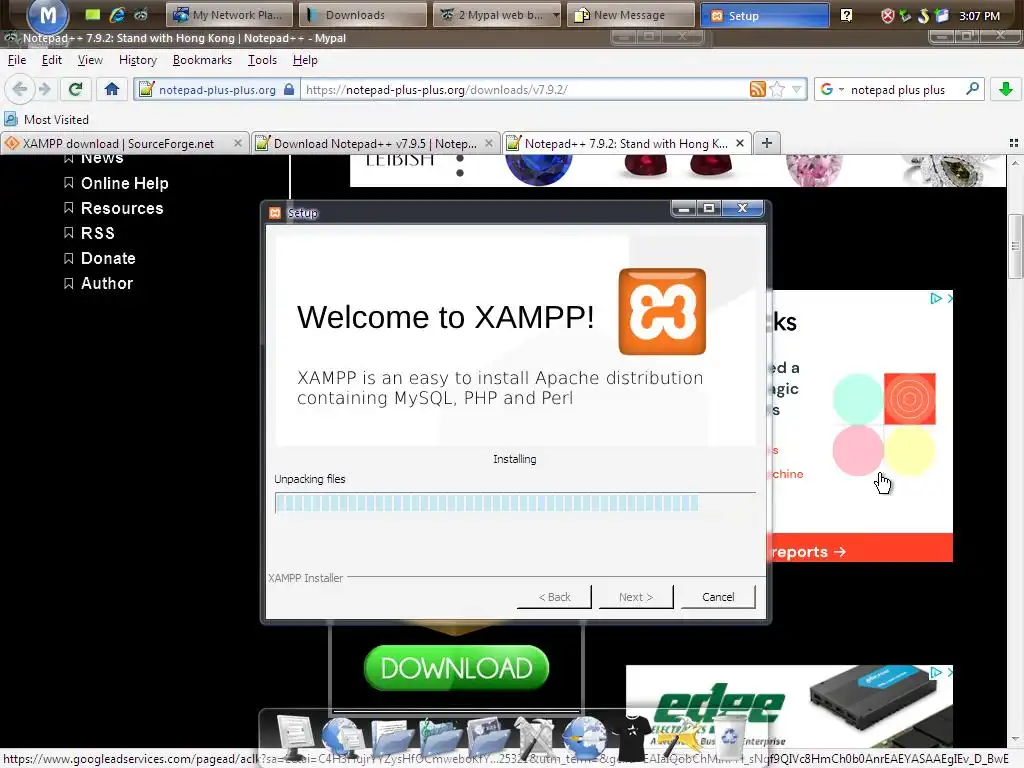
Task: Open the browser Help menu
Action: click(305, 60)
